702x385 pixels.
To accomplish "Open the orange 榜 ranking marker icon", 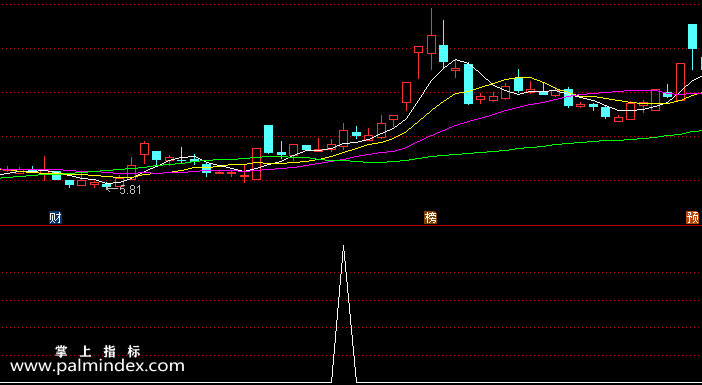I will (x=430, y=218).
